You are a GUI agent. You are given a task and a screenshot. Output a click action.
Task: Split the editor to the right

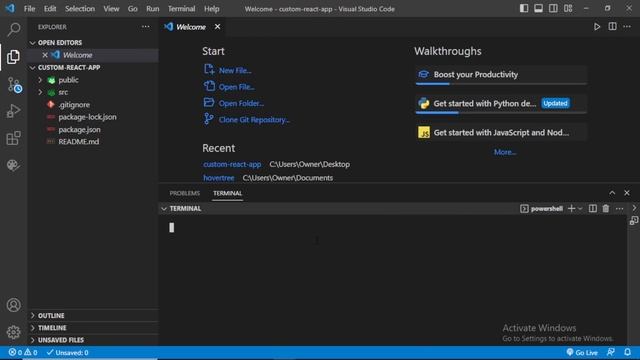click(x=612, y=27)
